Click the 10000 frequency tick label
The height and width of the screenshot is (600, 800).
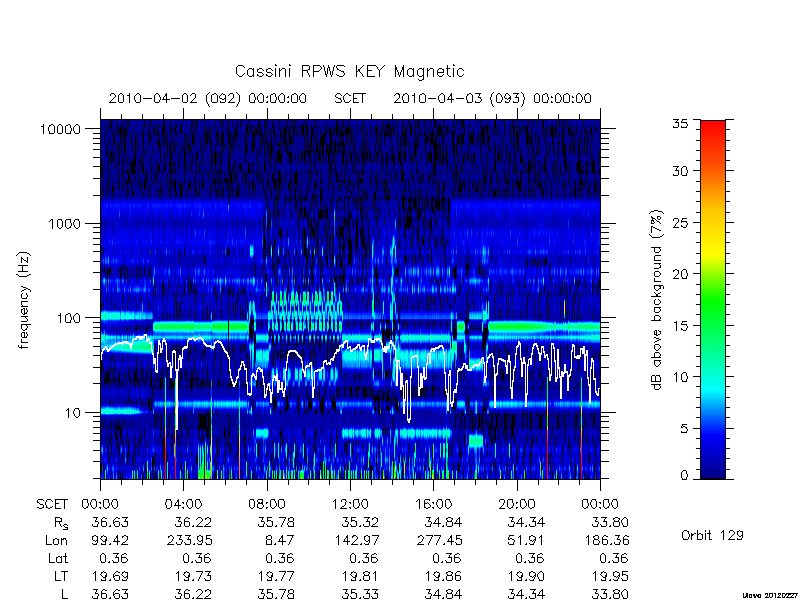click(60, 130)
